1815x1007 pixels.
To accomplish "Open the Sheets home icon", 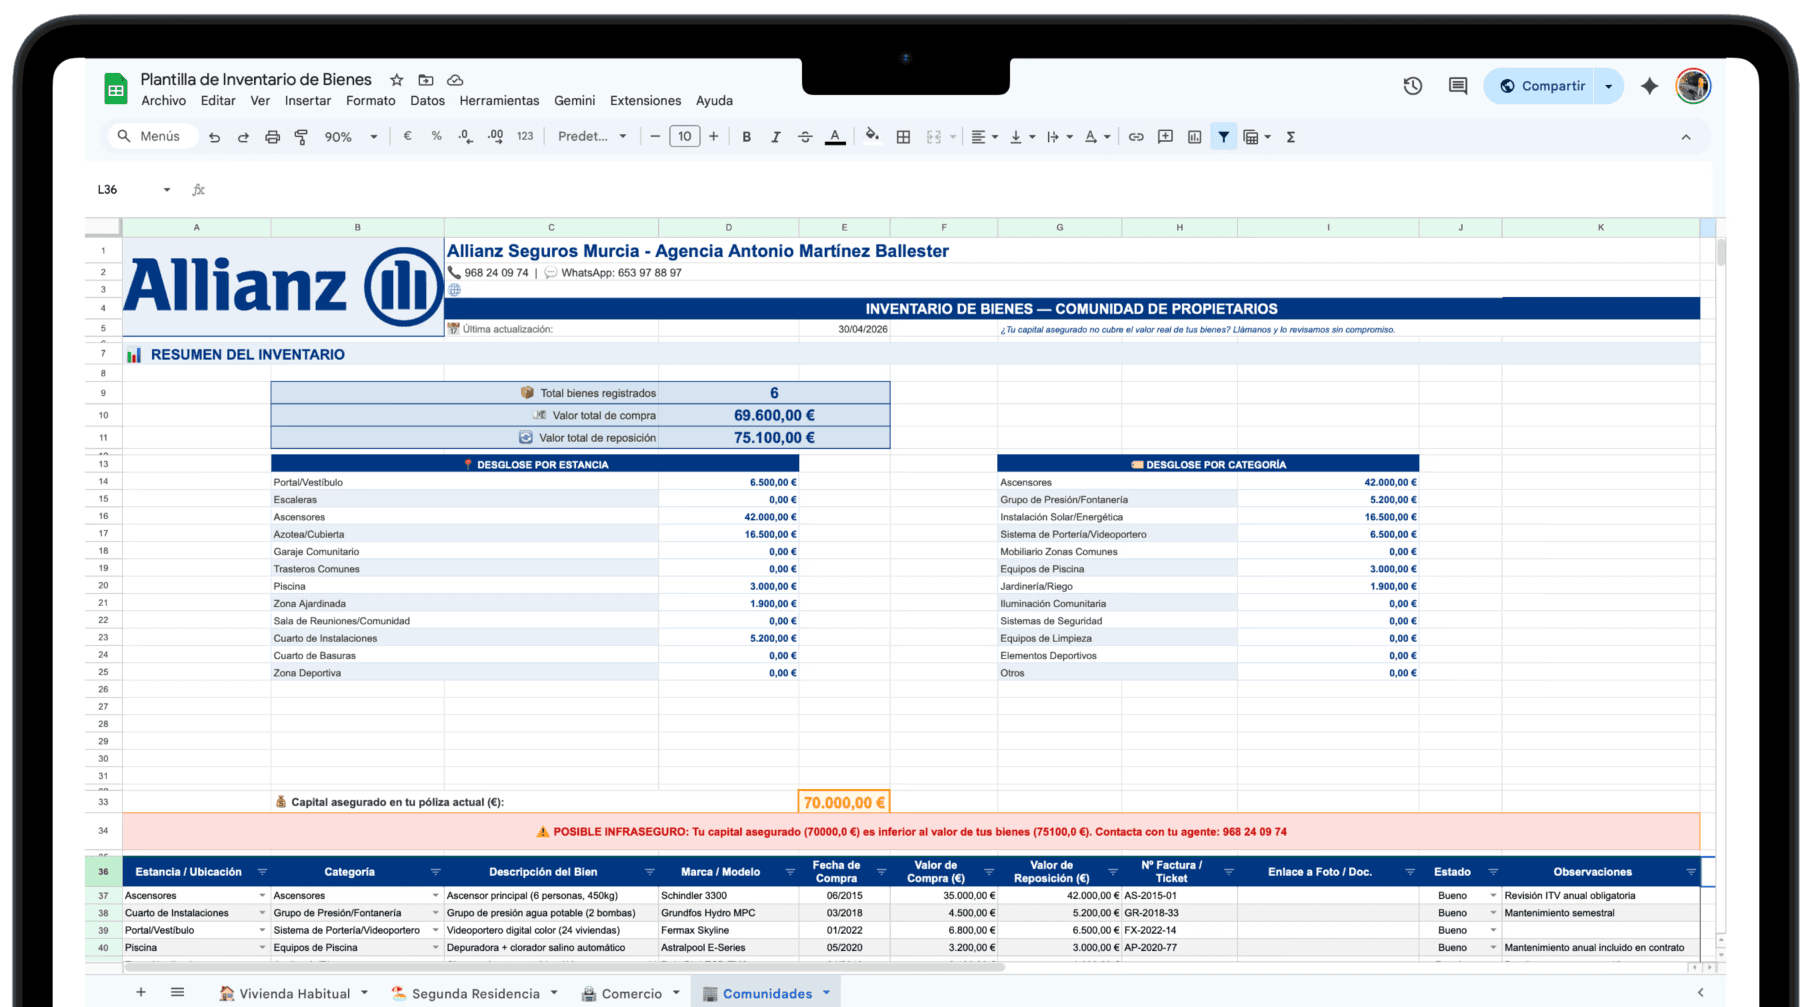I will (116, 89).
